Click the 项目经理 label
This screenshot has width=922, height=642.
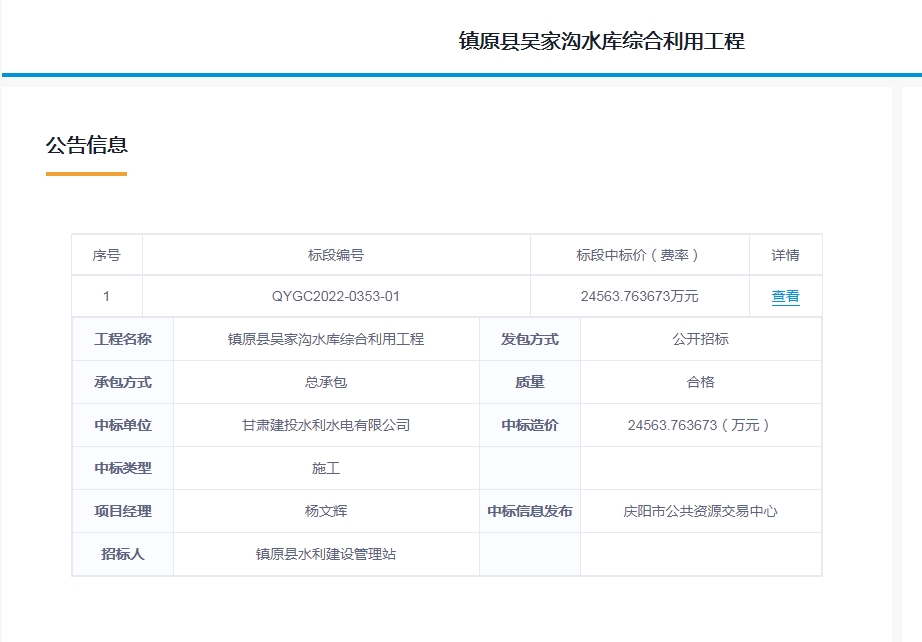point(123,511)
